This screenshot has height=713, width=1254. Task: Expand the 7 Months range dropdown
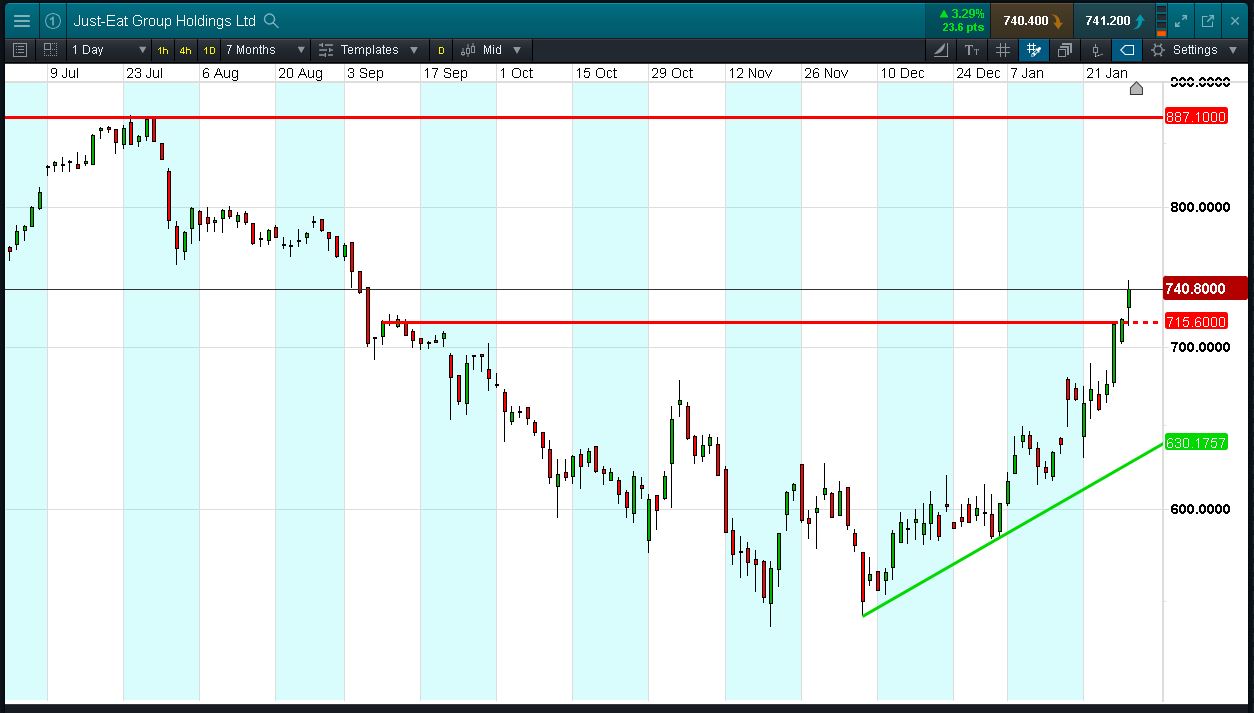(x=264, y=50)
